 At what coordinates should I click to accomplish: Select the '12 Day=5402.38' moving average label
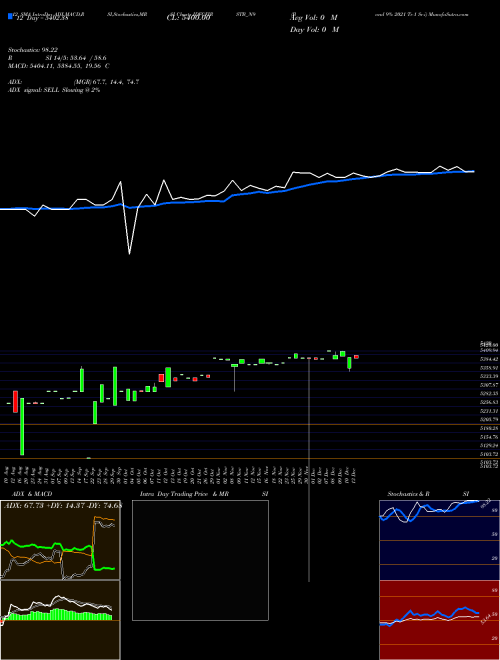click(x=43, y=18)
